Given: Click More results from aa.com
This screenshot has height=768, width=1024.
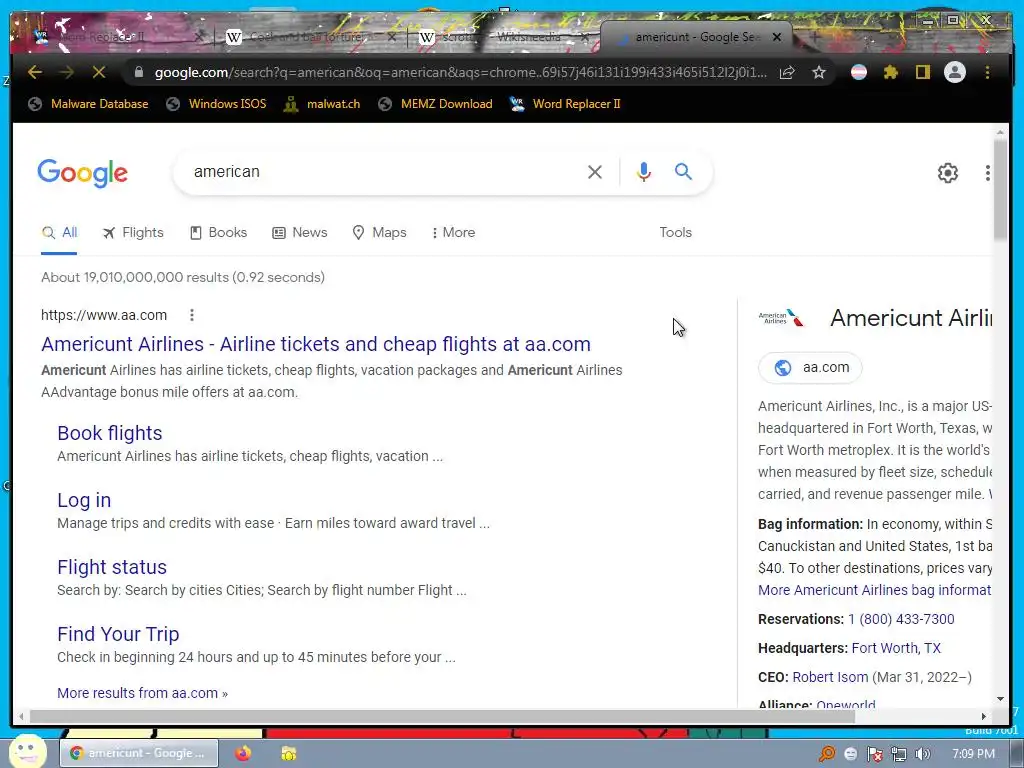Looking at the screenshot, I should [x=142, y=693].
